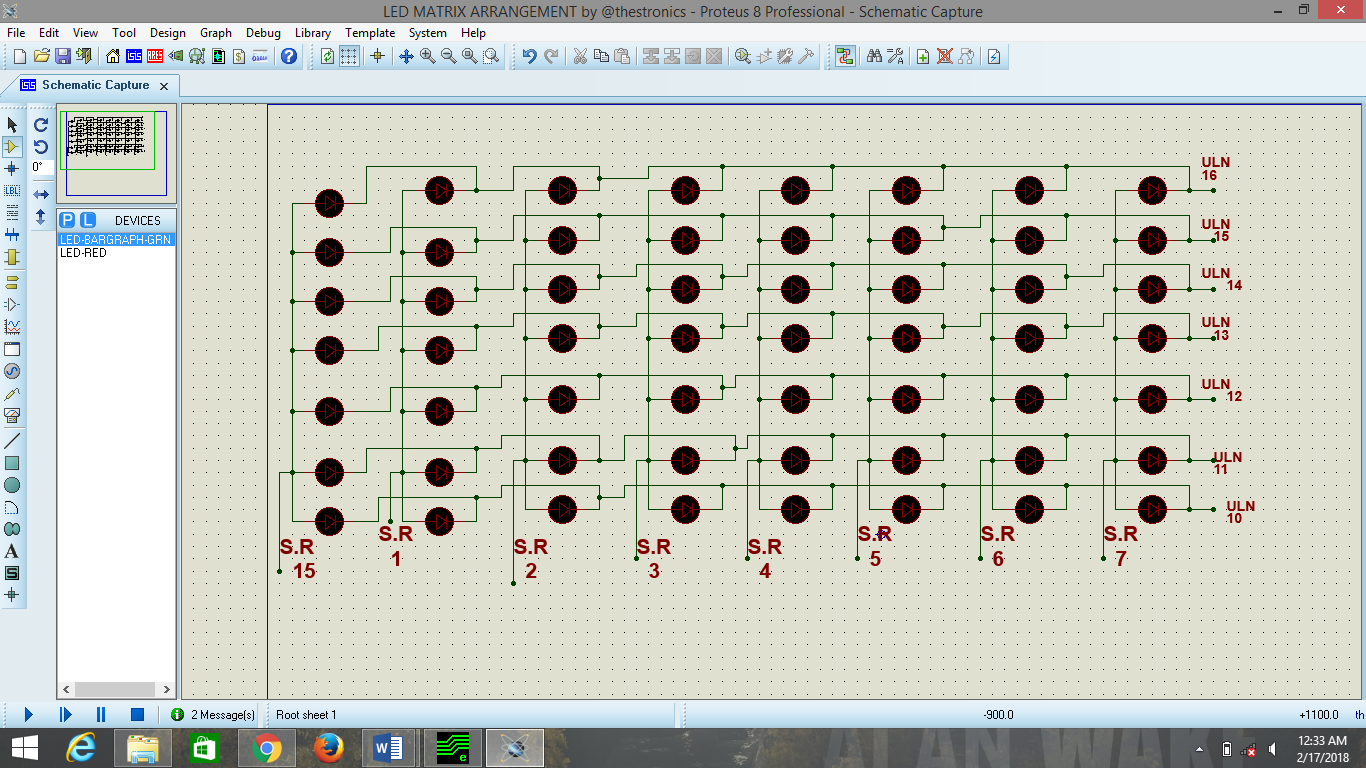Open the Debug menu
The height and width of the screenshot is (768, 1366).
[262, 33]
